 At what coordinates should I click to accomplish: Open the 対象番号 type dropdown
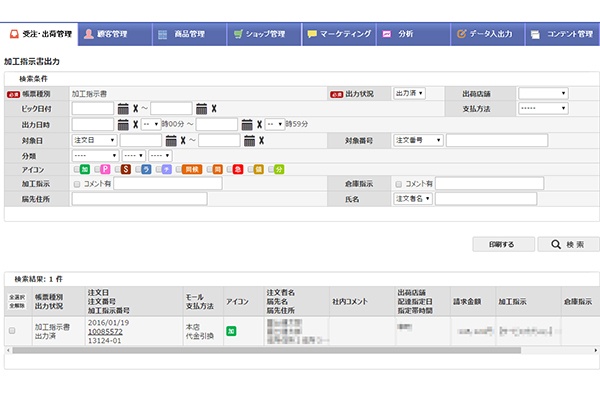click(418, 141)
